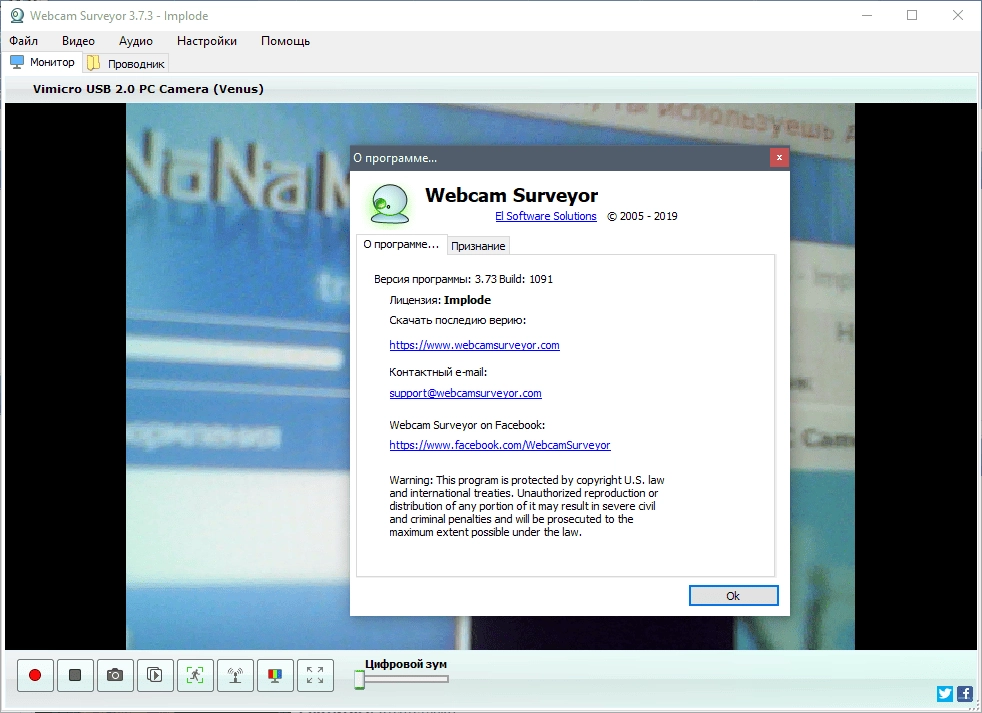The width and height of the screenshot is (982, 713).
Task: Open the Настройки menu
Action: (207, 41)
